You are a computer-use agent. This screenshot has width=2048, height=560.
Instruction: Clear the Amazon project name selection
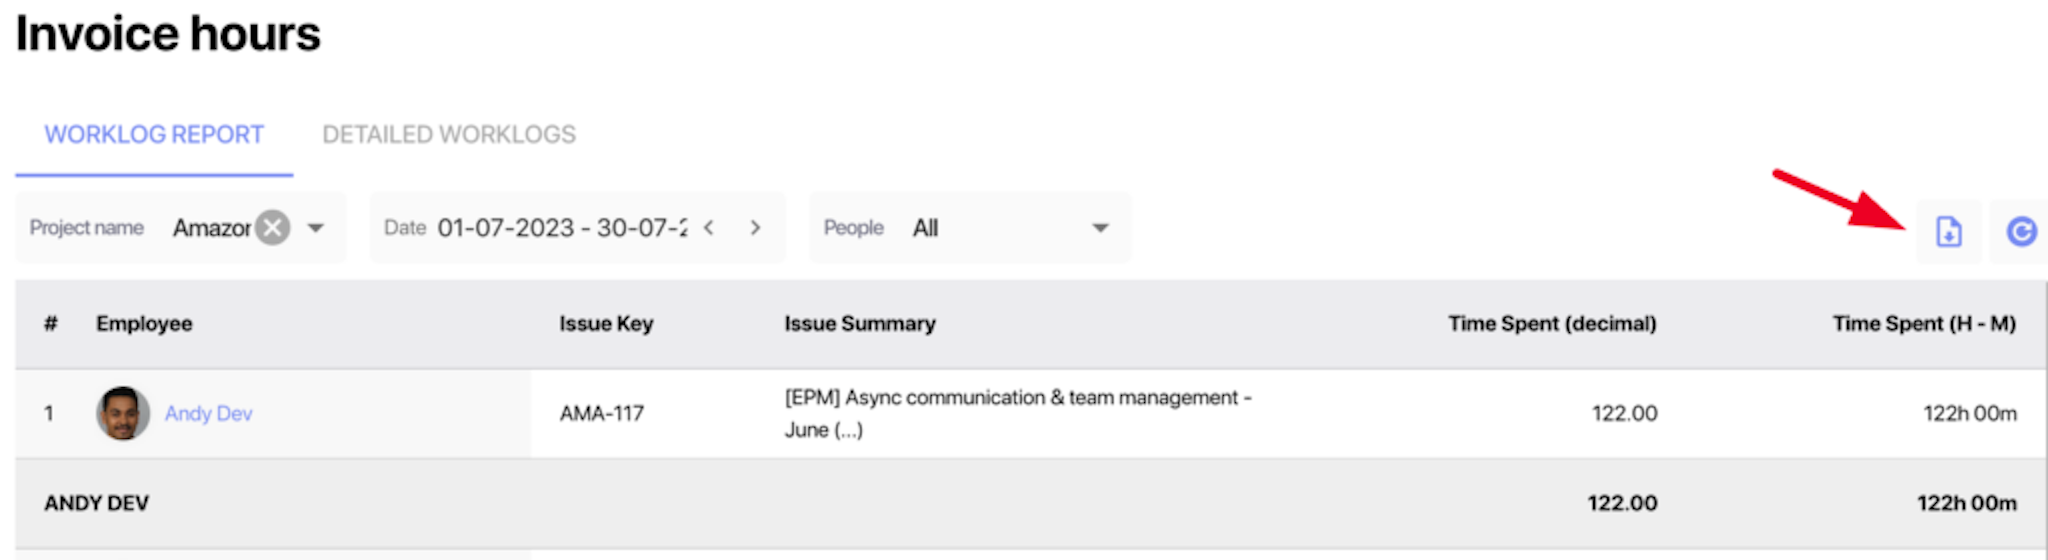(272, 228)
